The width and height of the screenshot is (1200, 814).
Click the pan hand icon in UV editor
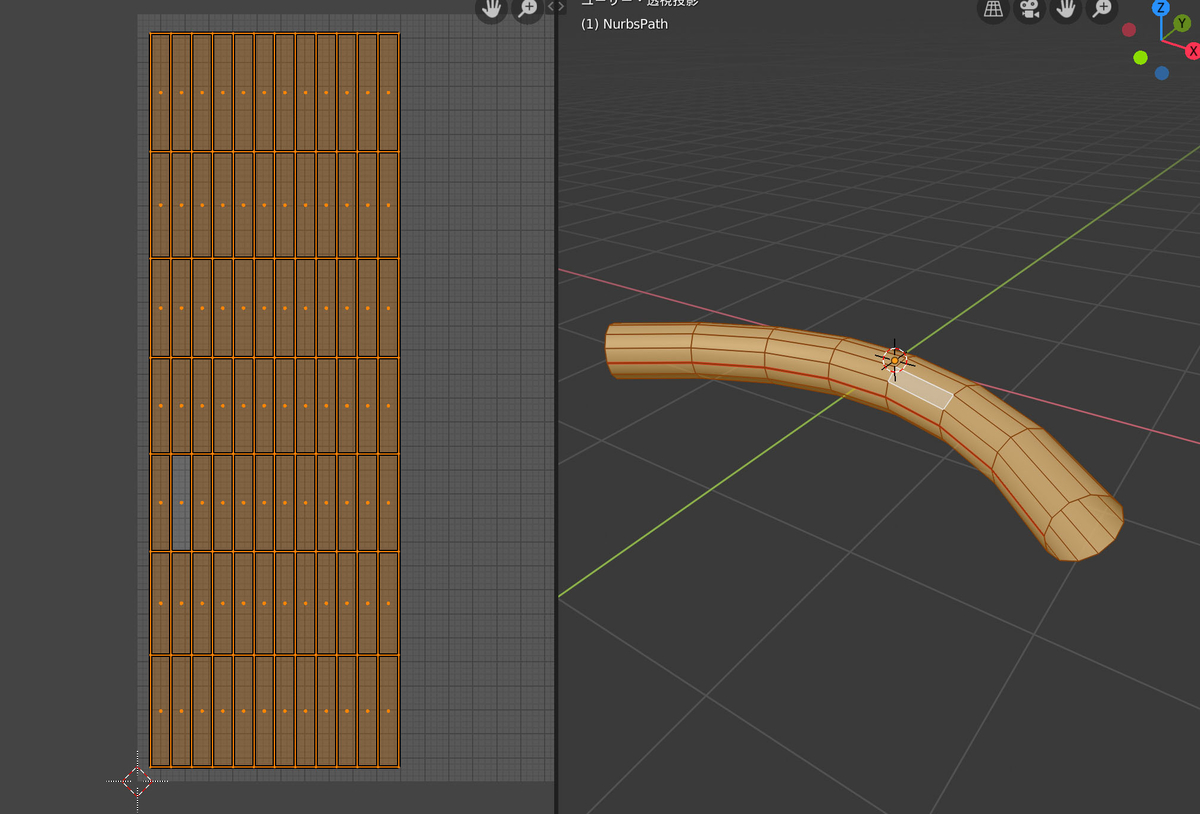tap(491, 9)
